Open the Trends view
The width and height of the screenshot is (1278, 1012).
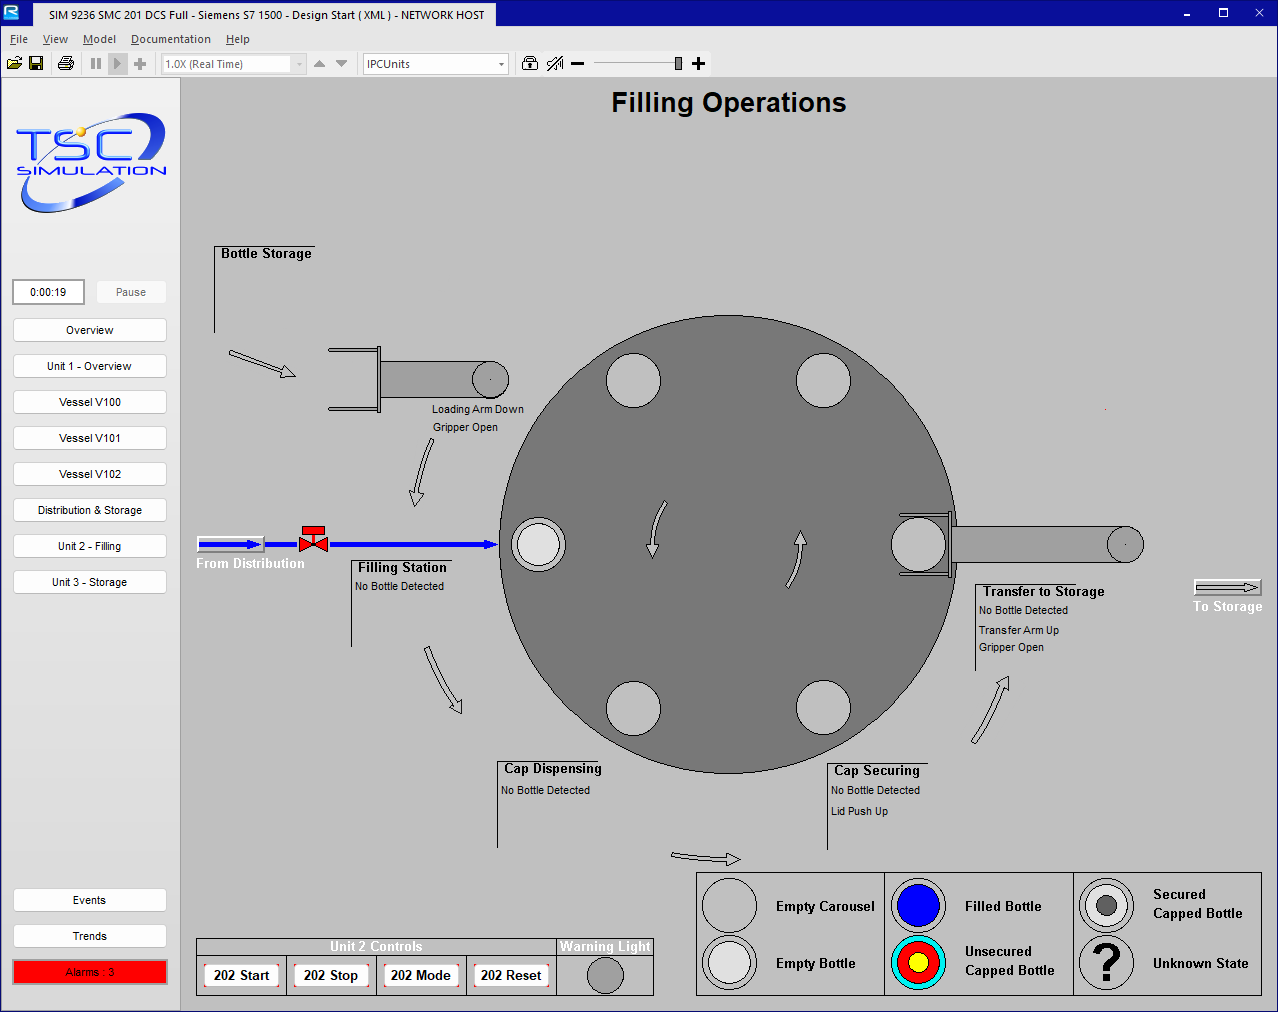pos(90,936)
